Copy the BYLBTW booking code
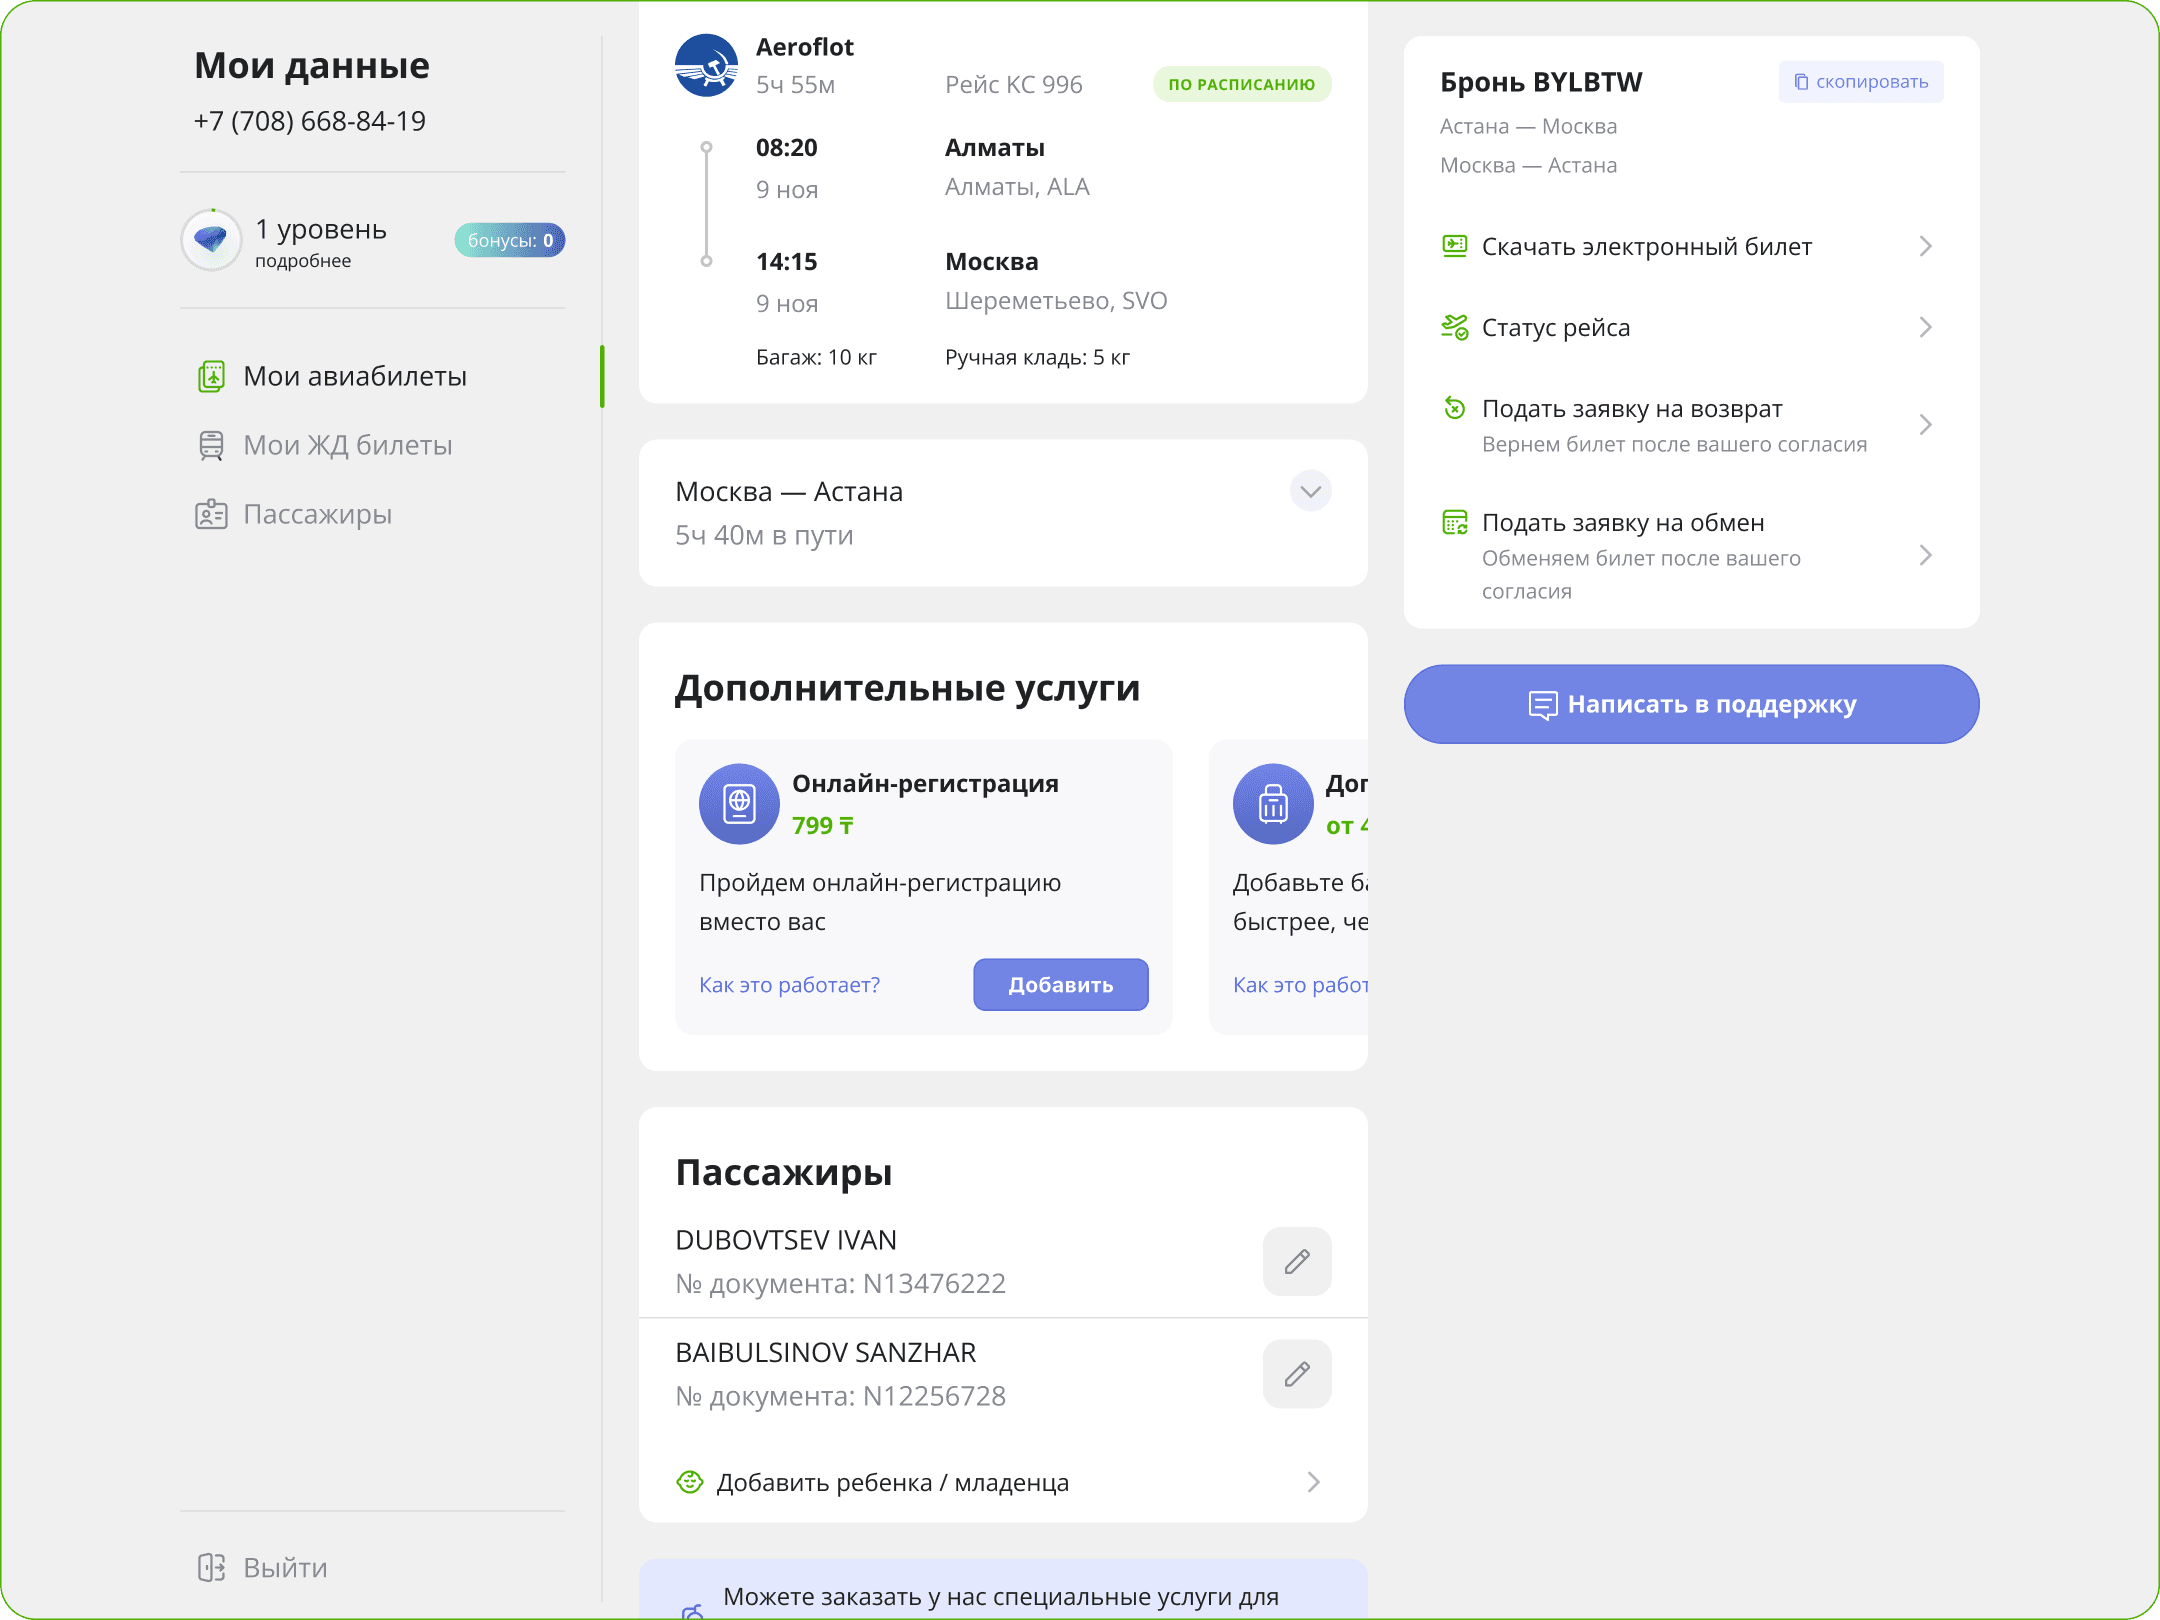This screenshot has height=1620, width=2160. (1860, 82)
